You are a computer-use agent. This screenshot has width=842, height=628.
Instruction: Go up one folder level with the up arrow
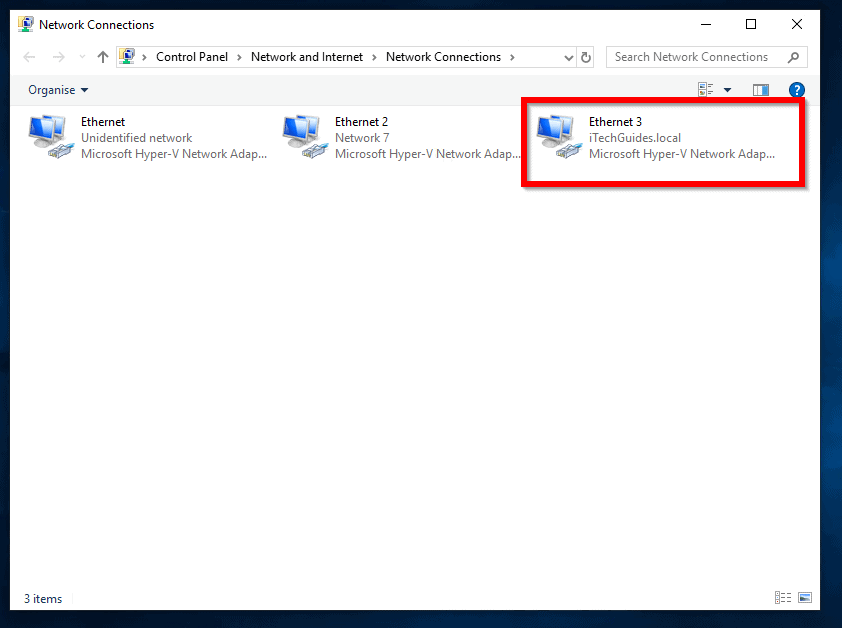pos(103,56)
